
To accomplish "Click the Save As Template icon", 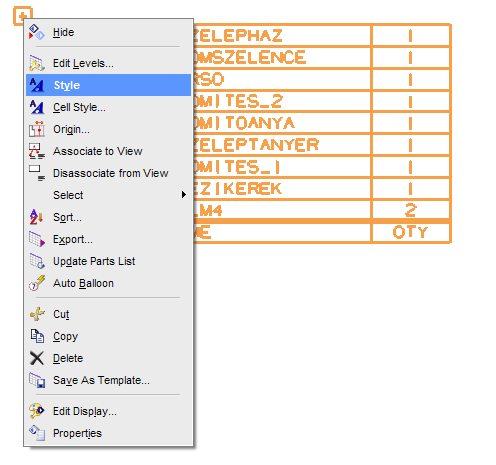I will click(36, 380).
